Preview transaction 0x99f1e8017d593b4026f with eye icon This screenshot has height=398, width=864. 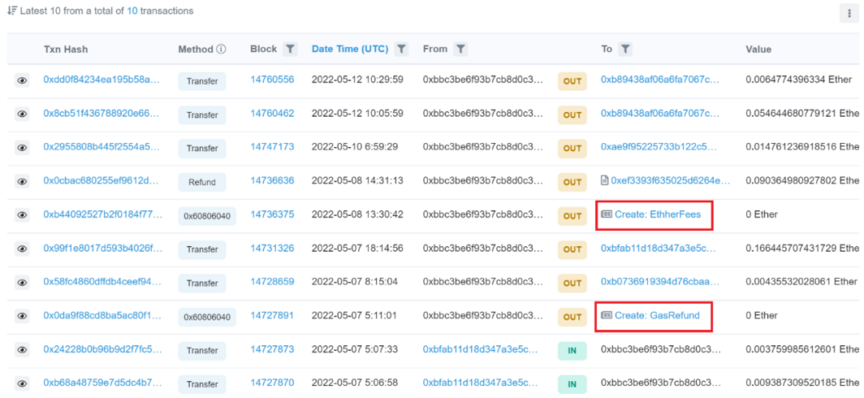[22, 249]
